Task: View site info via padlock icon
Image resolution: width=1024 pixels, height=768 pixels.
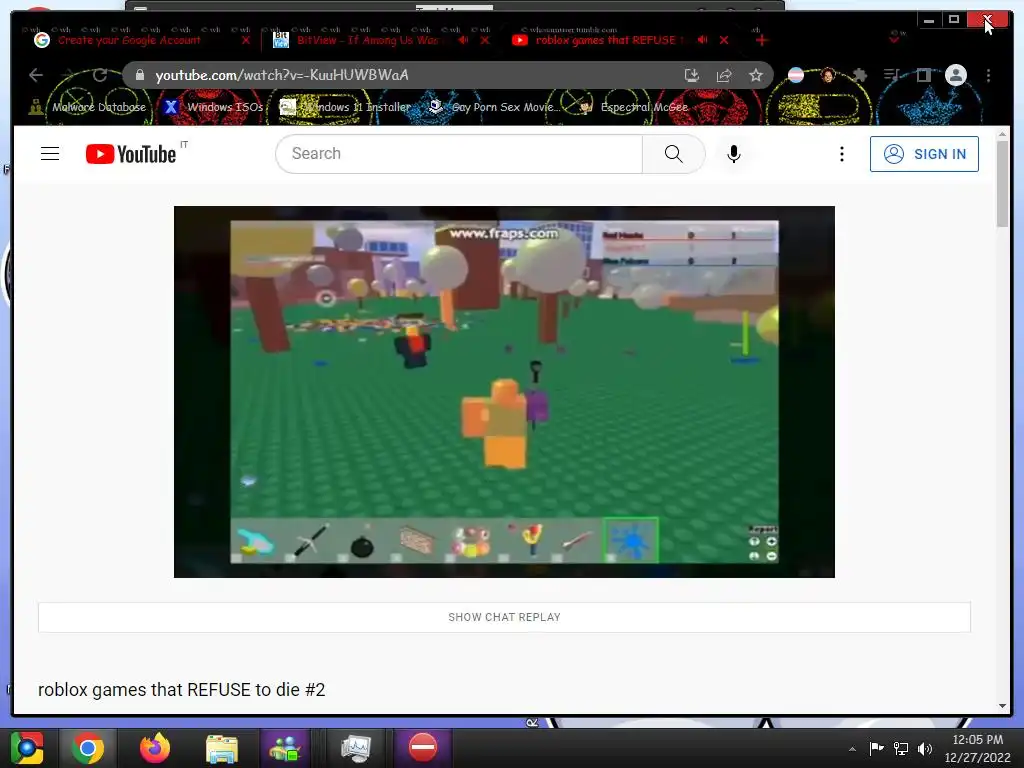Action: point(139,75)
